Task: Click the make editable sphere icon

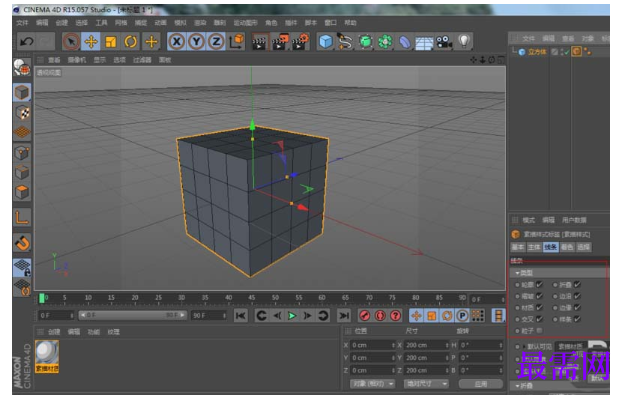Action: [22, 67]
